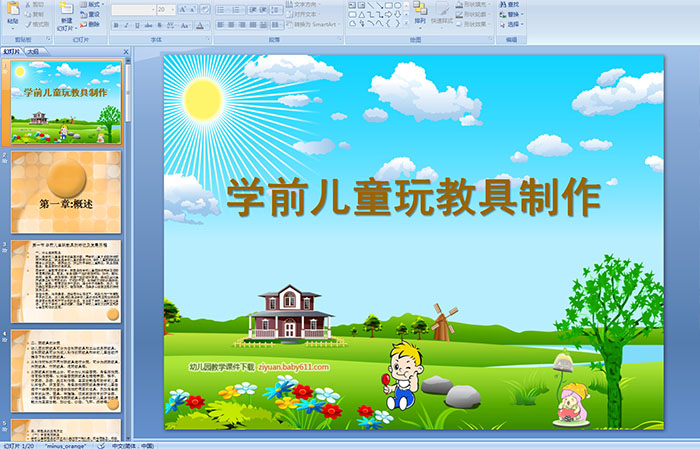This screenshot has width=700, height=449.
Task: Clear all formatting icon
Action: (205, 10)
